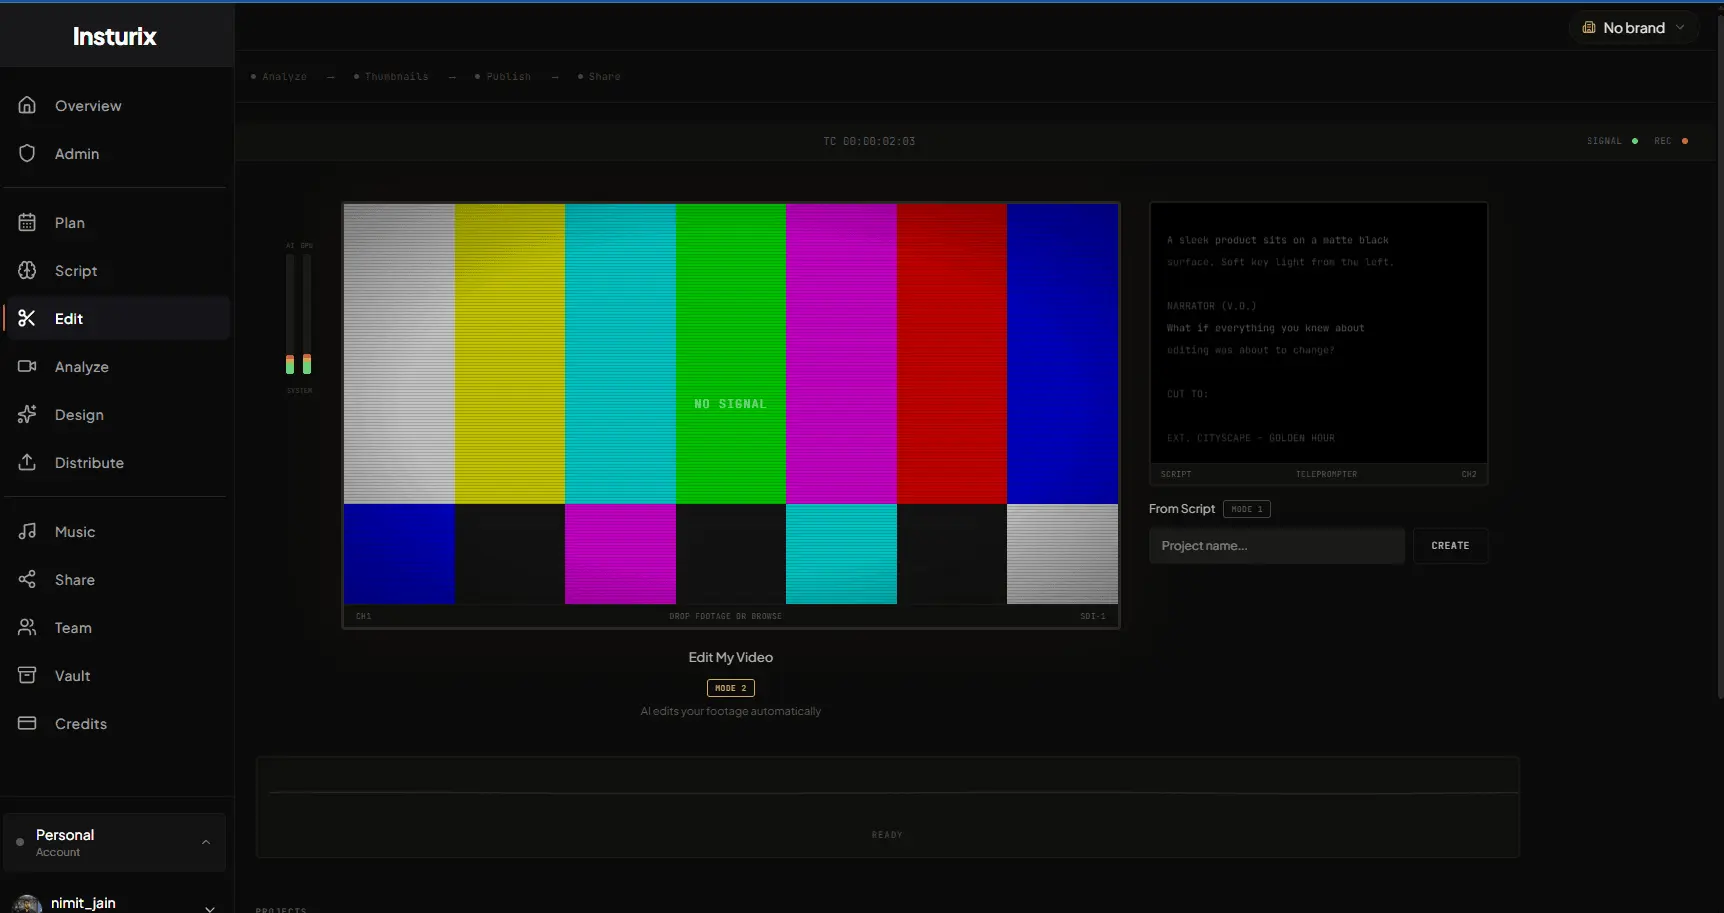Click the Share workflow step at top

(599, 76)
